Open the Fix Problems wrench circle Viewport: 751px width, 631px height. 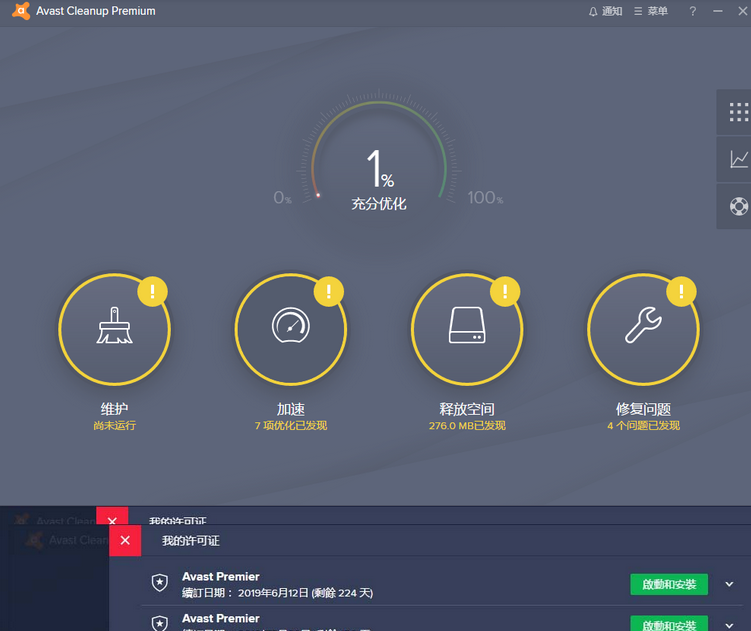643,330
